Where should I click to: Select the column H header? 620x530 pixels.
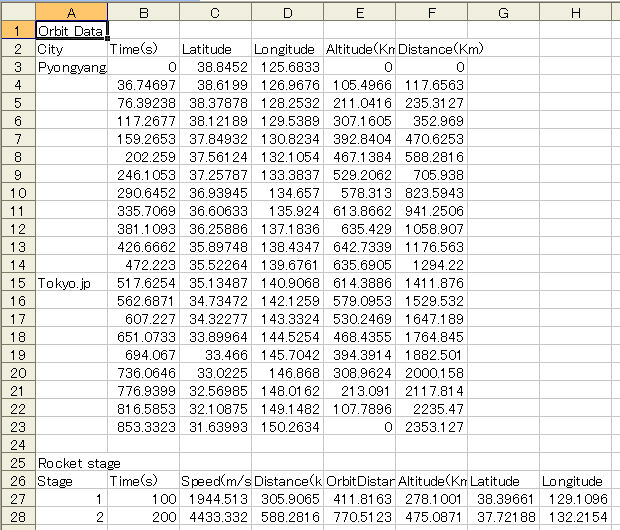click(575, 10)
